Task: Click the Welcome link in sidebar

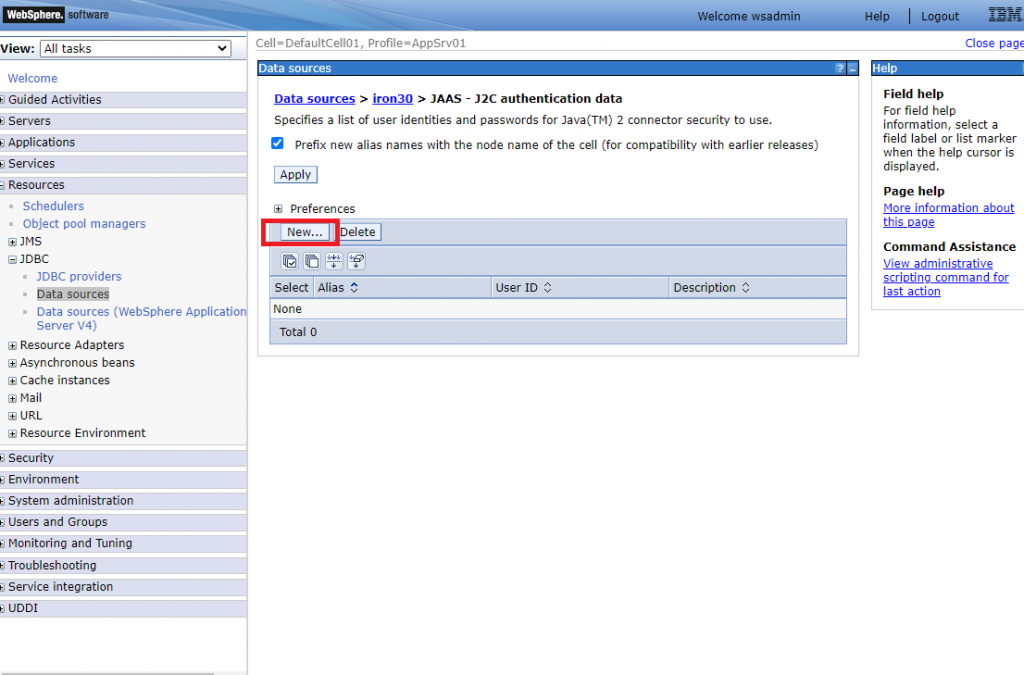Action: [33, 78]
